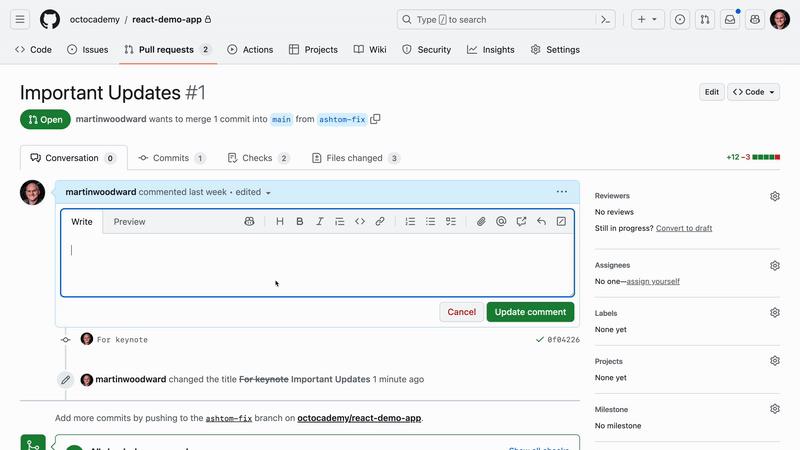Insert a heading
Viewport: 800px width, 450px height.
[x=280, y=221]
